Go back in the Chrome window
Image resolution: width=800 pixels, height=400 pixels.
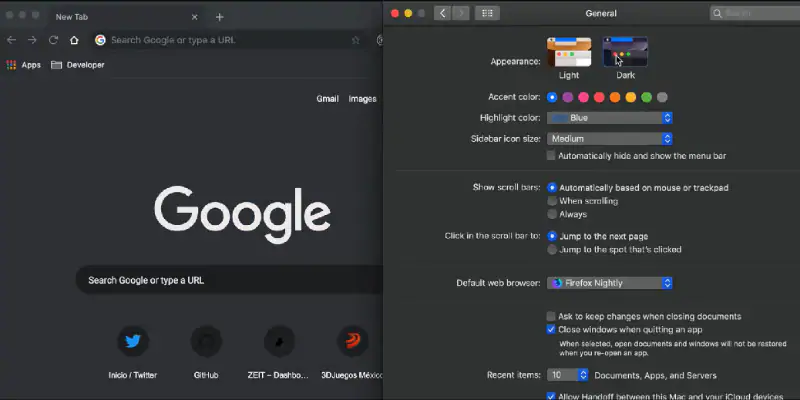11,40
